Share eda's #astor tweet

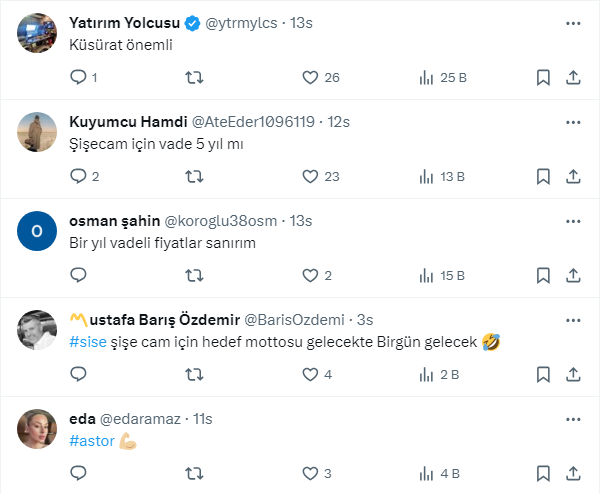[x=574, y=473]
